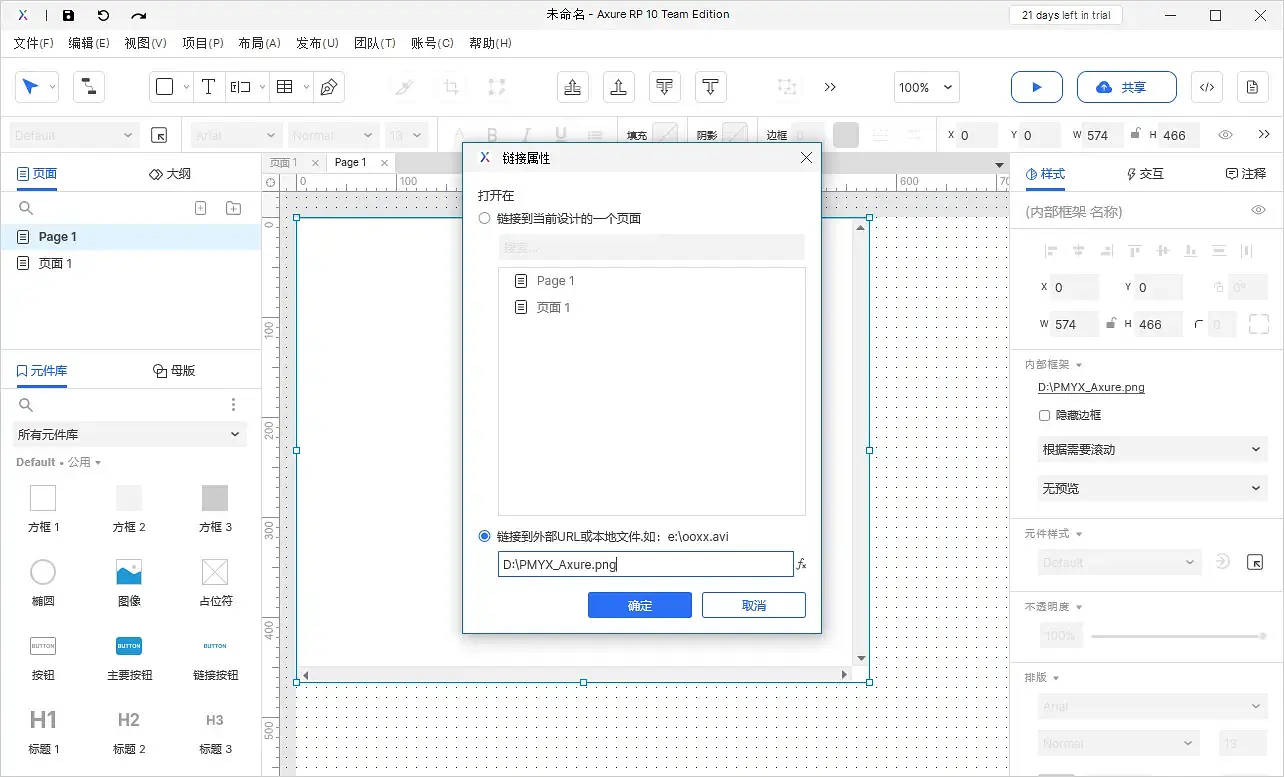Click the add page icon in pages panel

pyautogui.click(x=200, y=207)
